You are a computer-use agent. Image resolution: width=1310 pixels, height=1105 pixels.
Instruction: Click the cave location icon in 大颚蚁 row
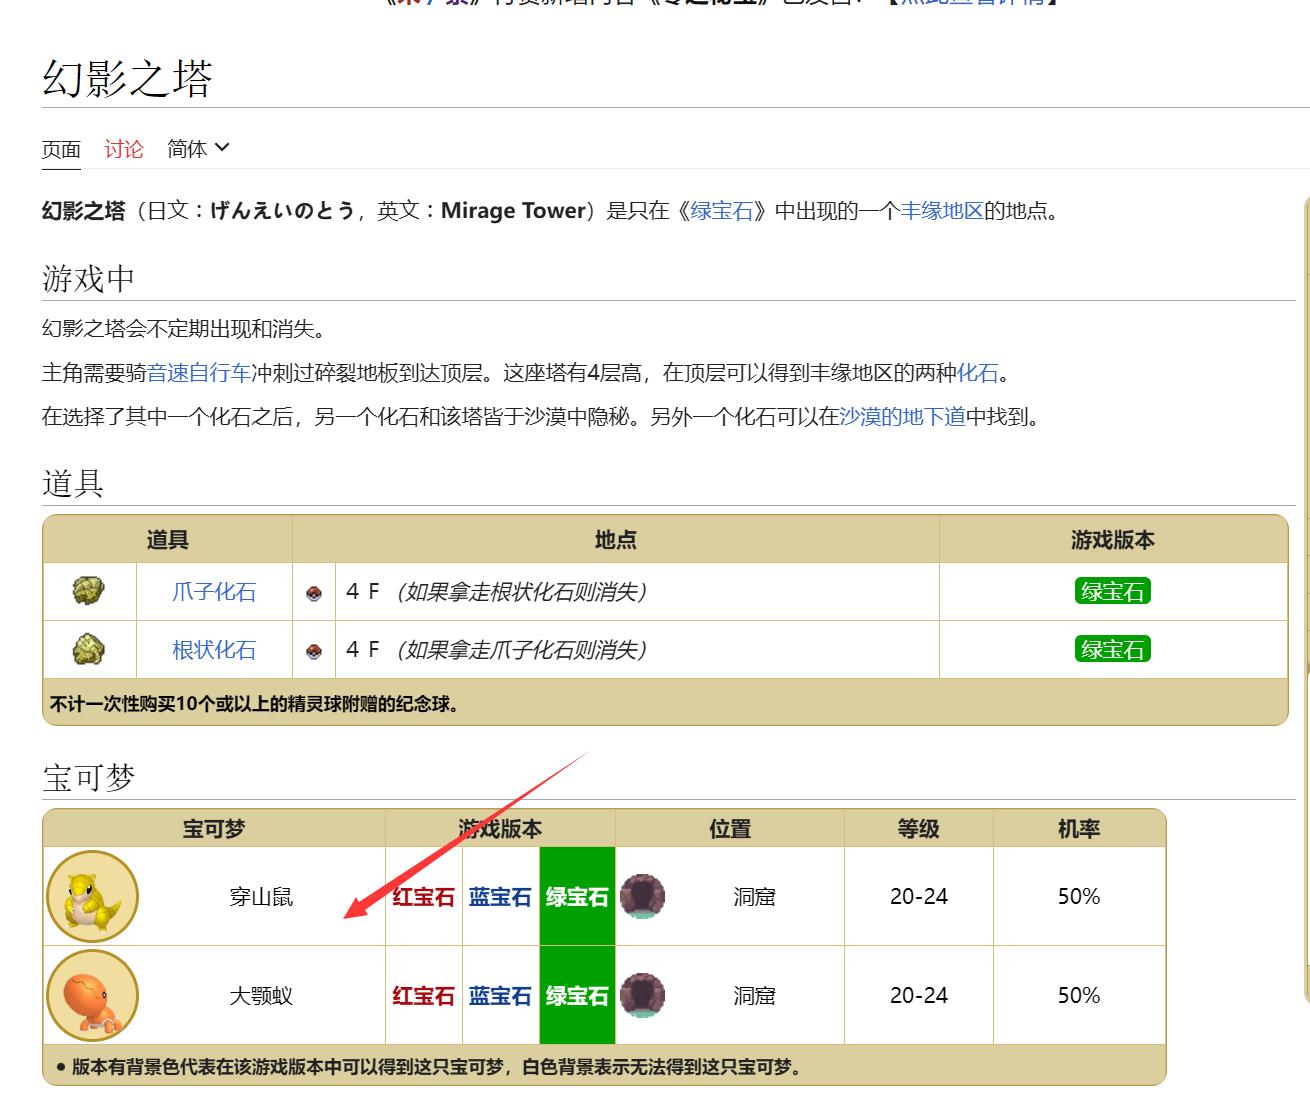click(643, 995)
